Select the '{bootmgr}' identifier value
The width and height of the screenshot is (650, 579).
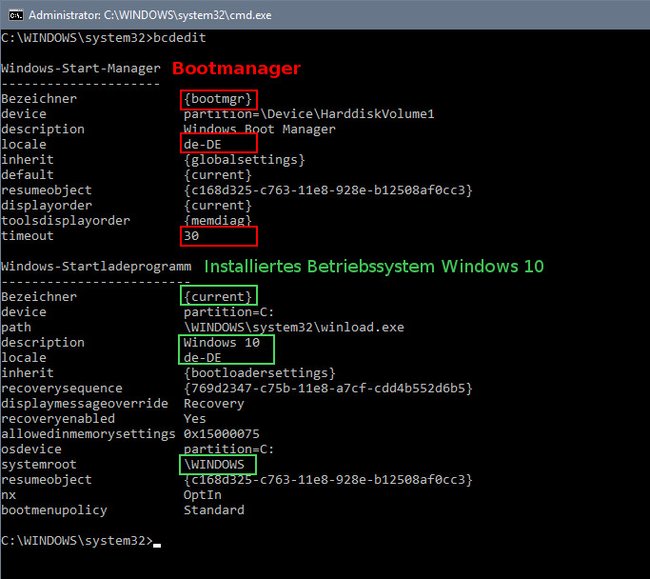(218, 99)
